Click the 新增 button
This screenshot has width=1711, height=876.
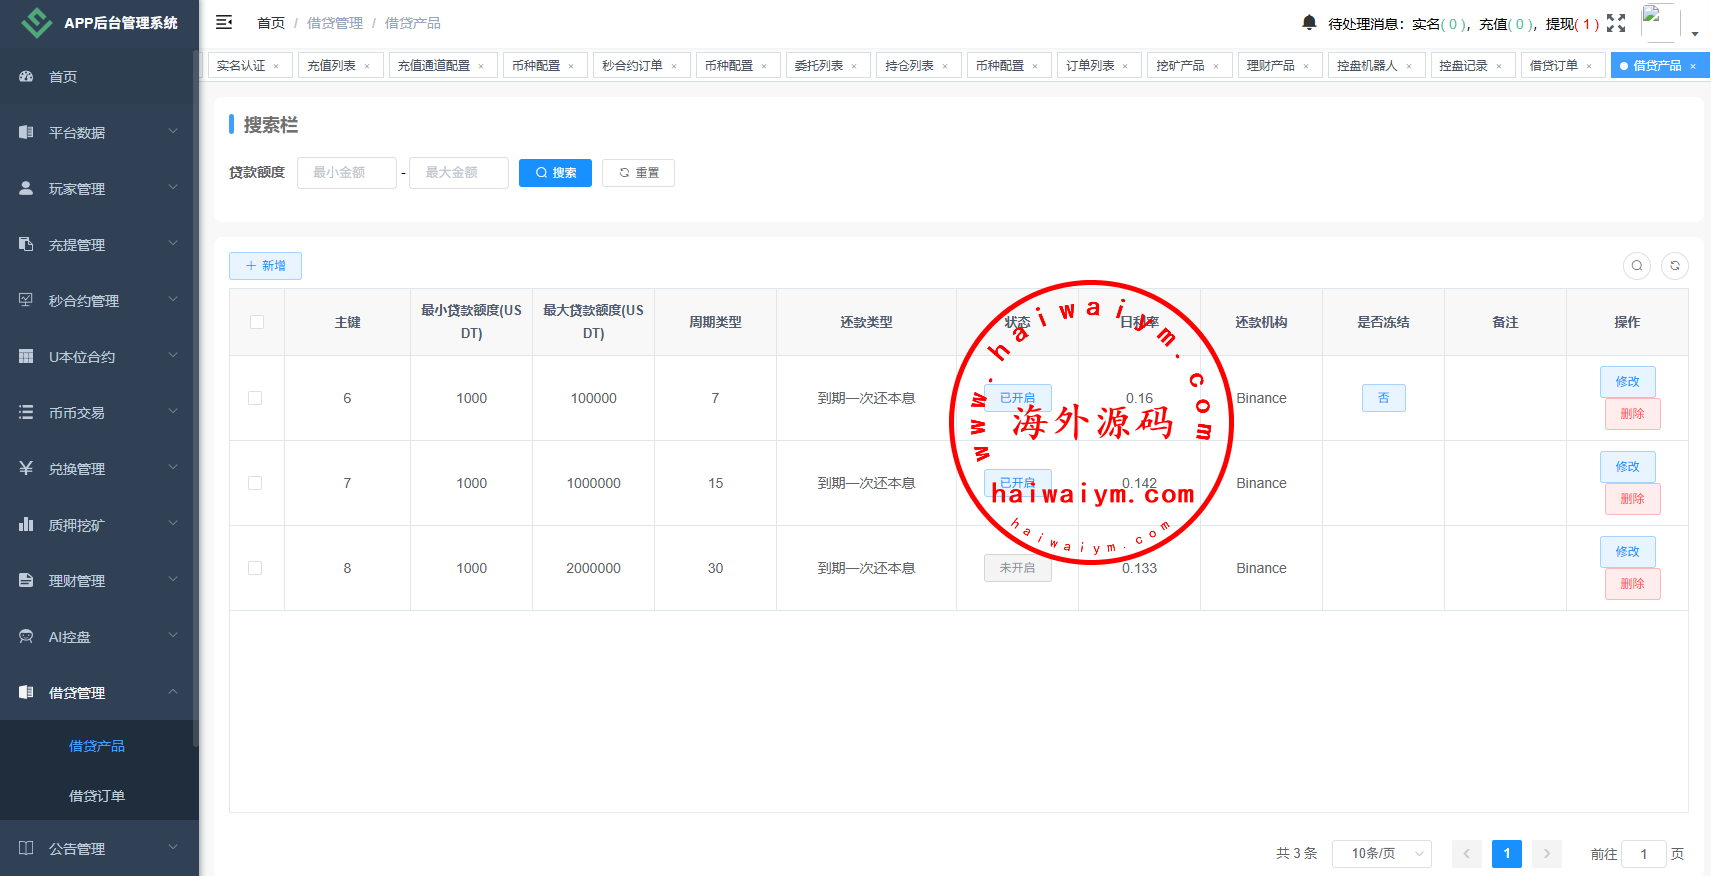coord(265,266)
